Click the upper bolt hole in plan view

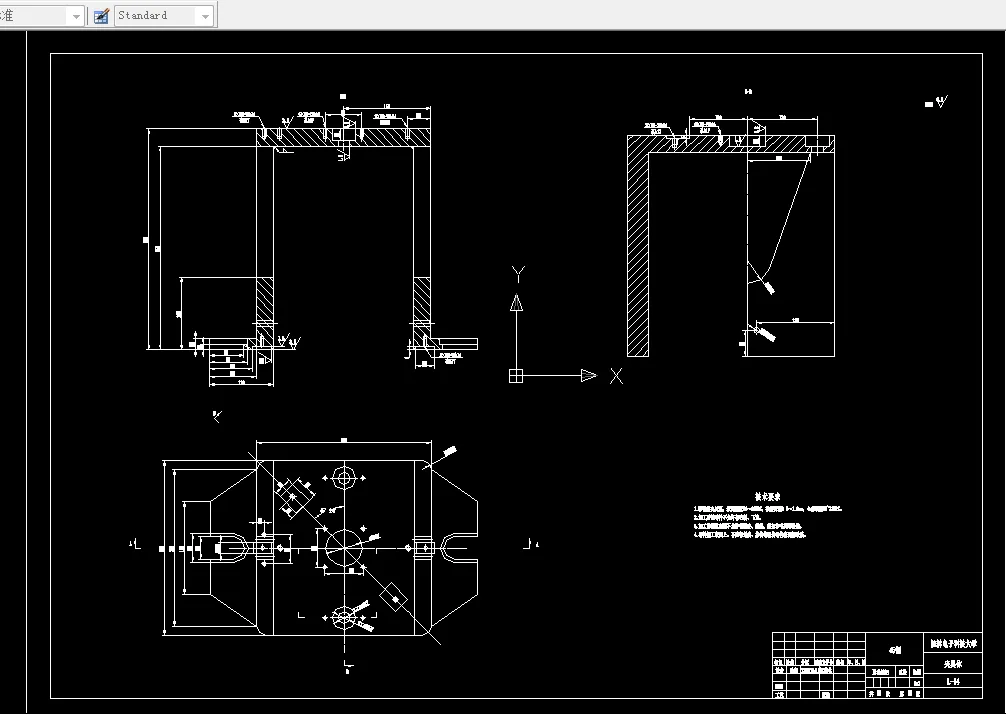[x=345, y=478]
